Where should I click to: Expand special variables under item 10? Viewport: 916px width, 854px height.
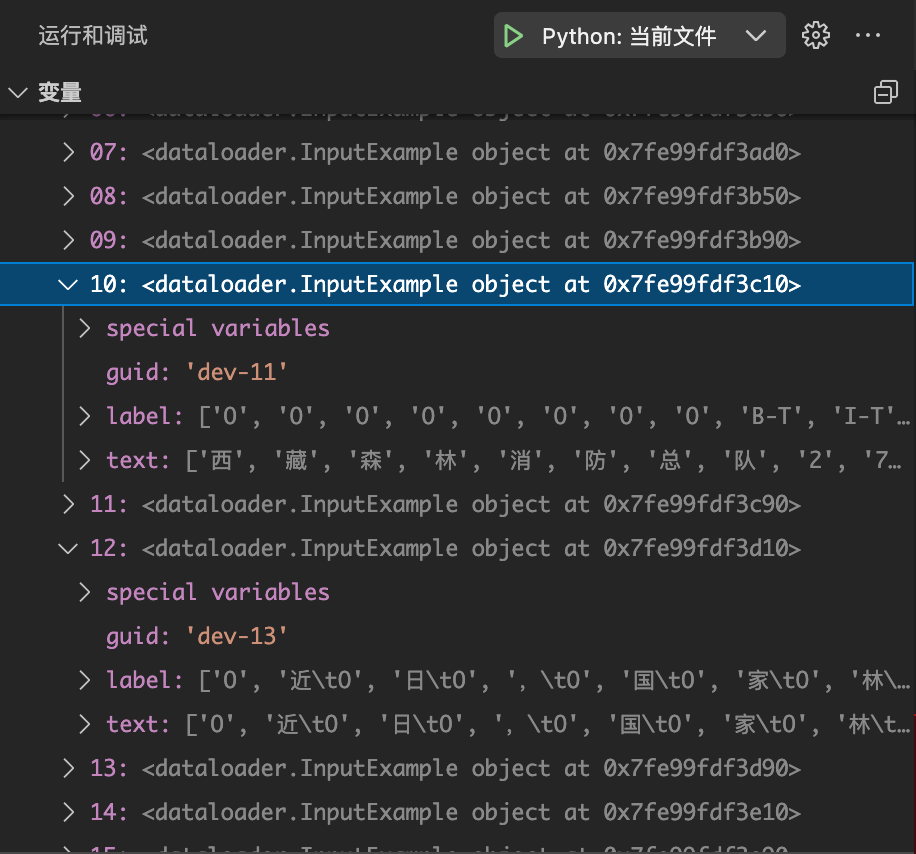[x=85, y=328]
